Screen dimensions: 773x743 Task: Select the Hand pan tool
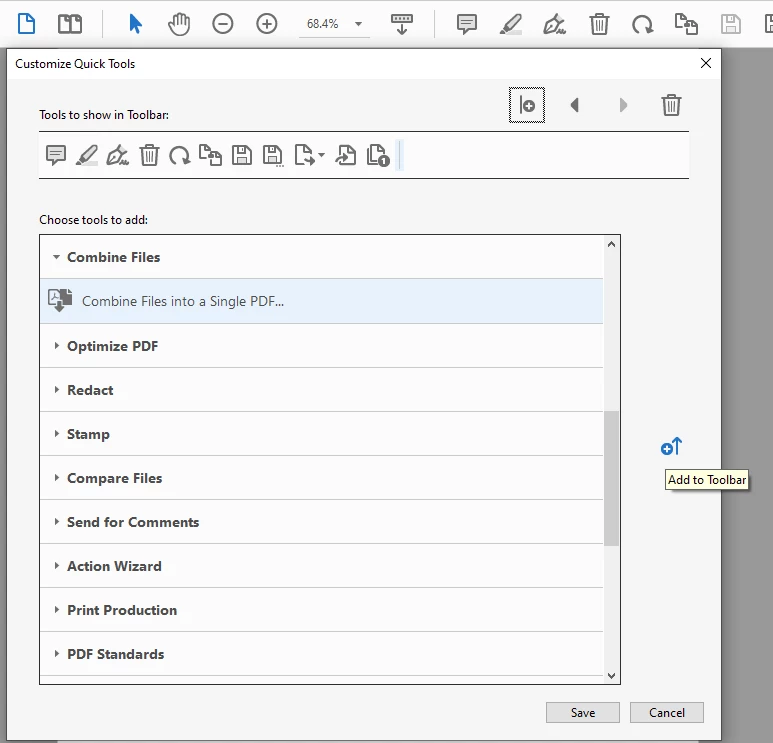[x=179, y=24]
